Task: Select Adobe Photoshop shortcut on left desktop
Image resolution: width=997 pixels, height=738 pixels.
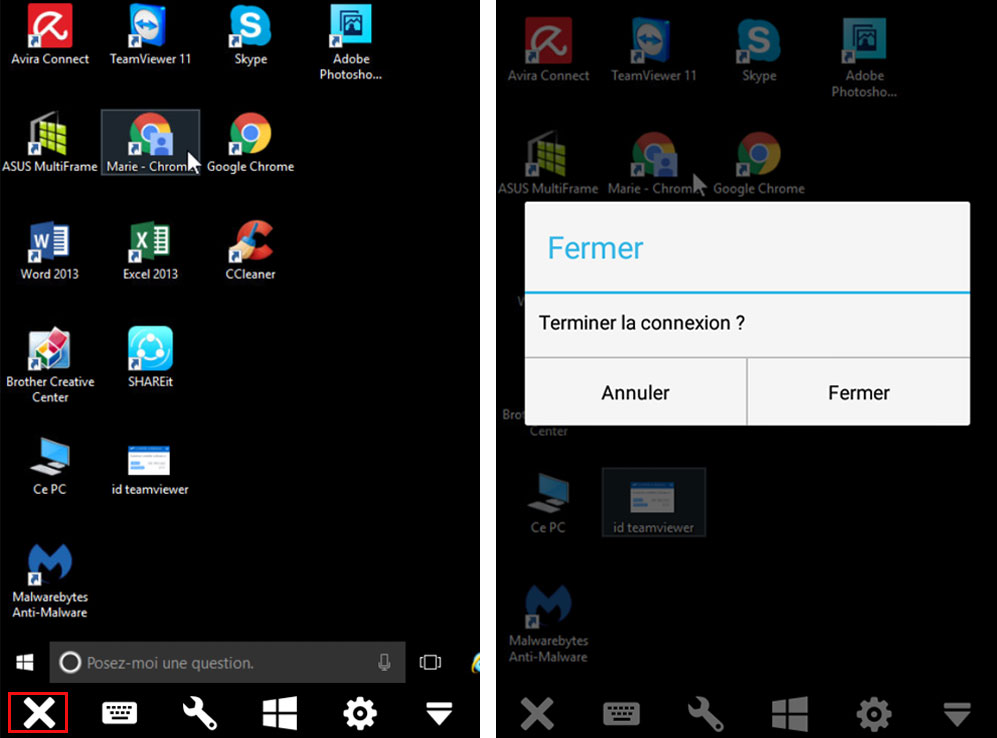Action: pyautogui.click(x=351, y=43)
